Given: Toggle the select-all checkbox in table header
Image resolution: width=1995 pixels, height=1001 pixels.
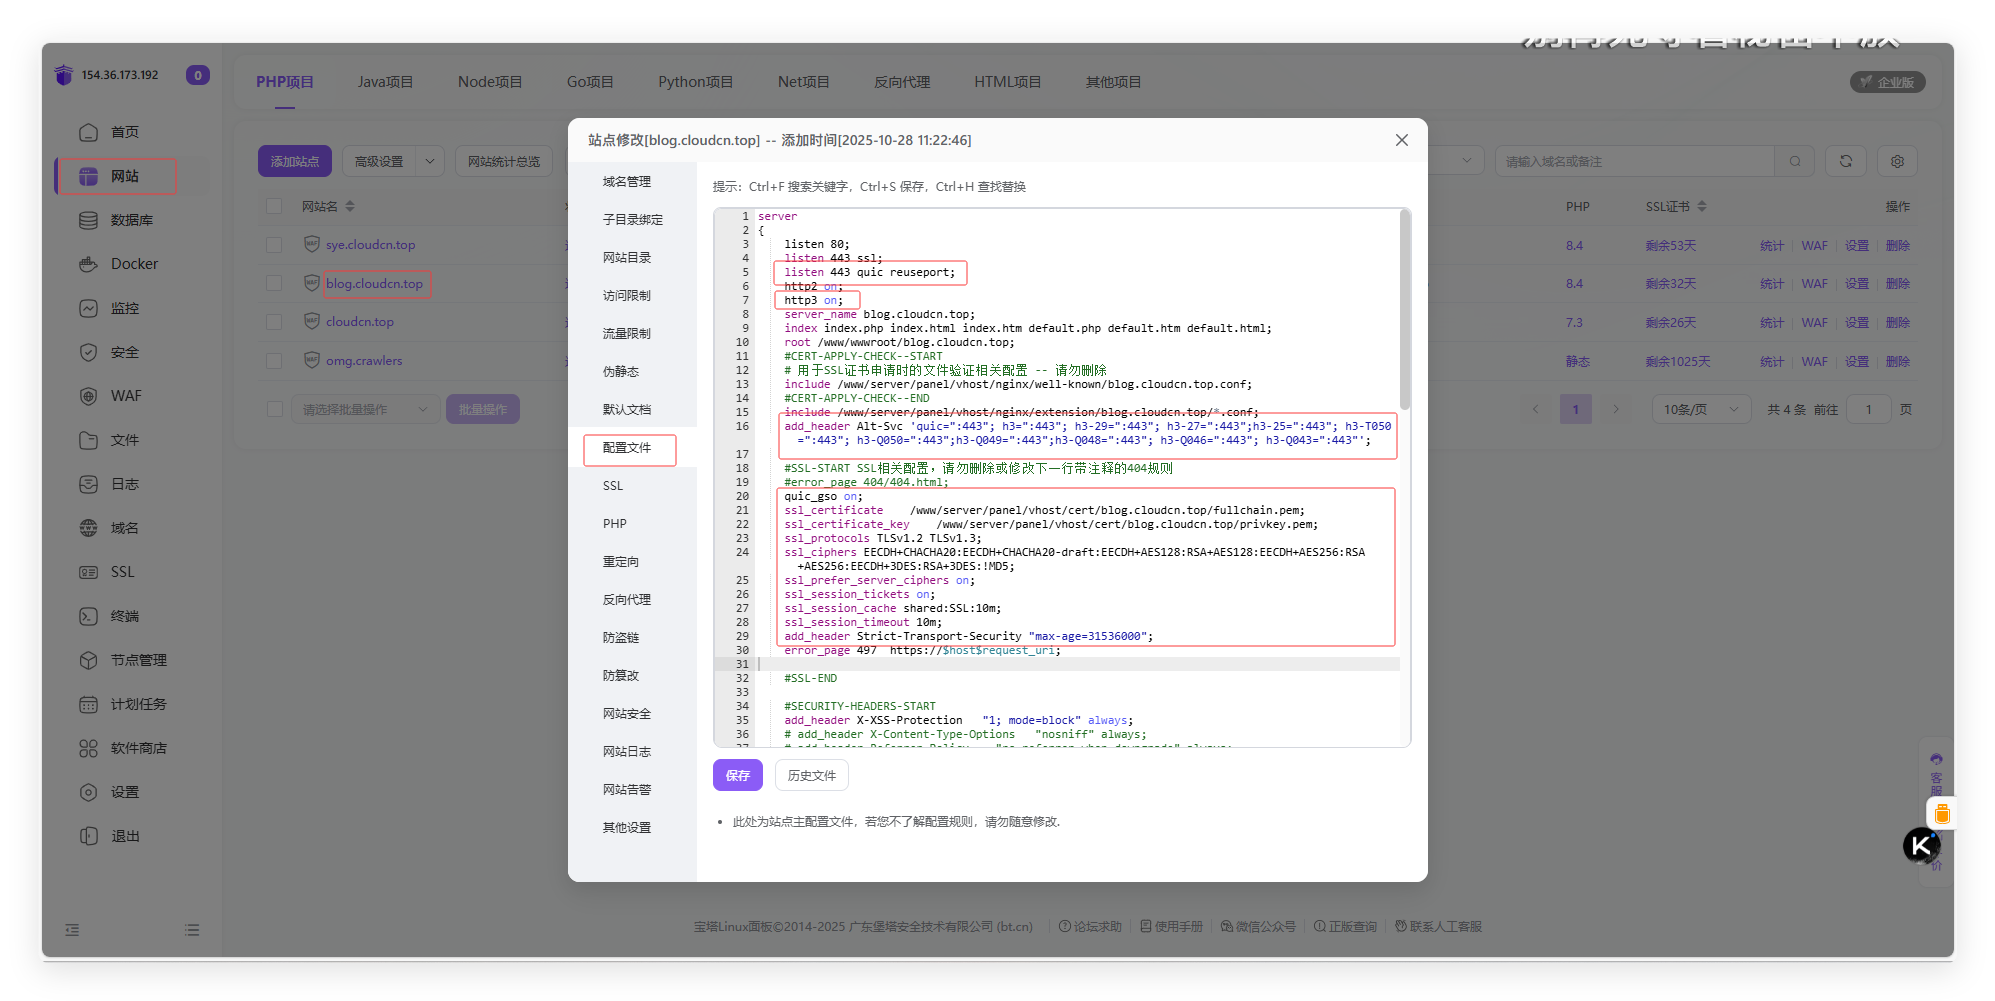Looking at the screenshot, I should (x=274, y=206).
